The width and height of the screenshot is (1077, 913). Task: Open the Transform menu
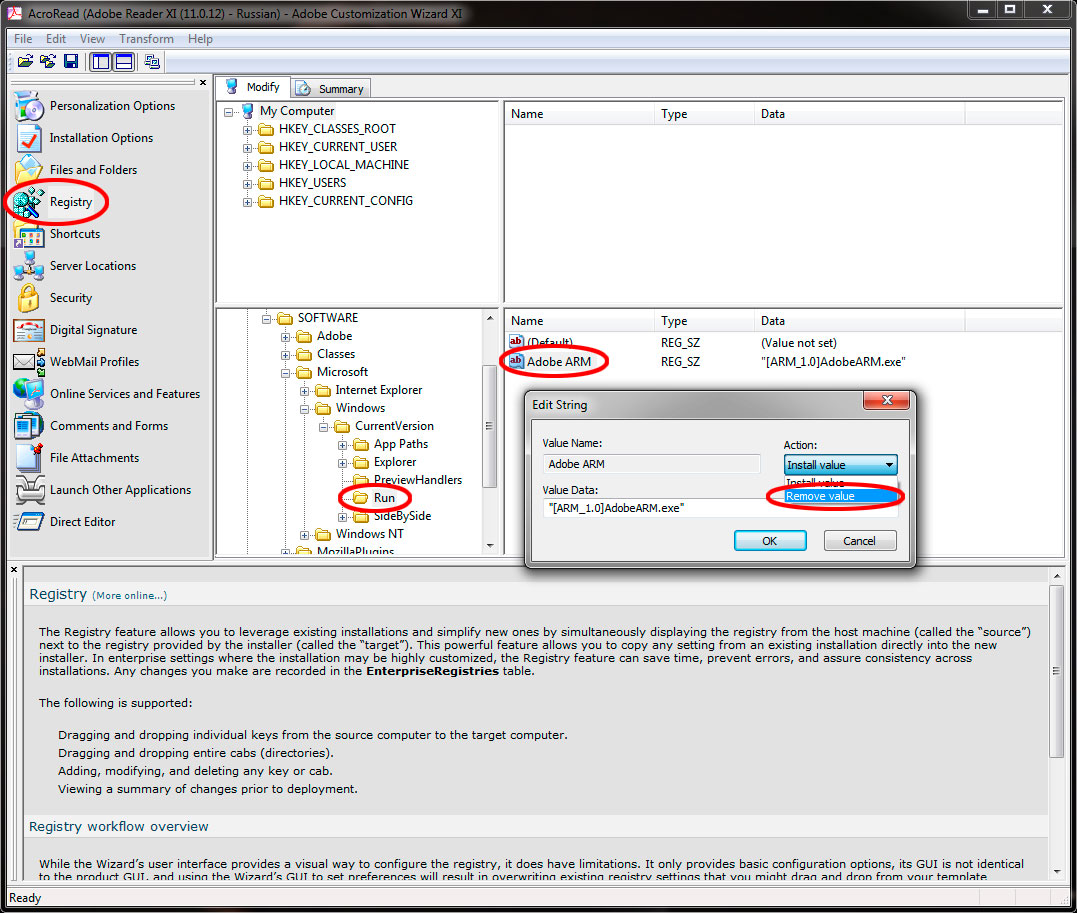tap(146, 39)
